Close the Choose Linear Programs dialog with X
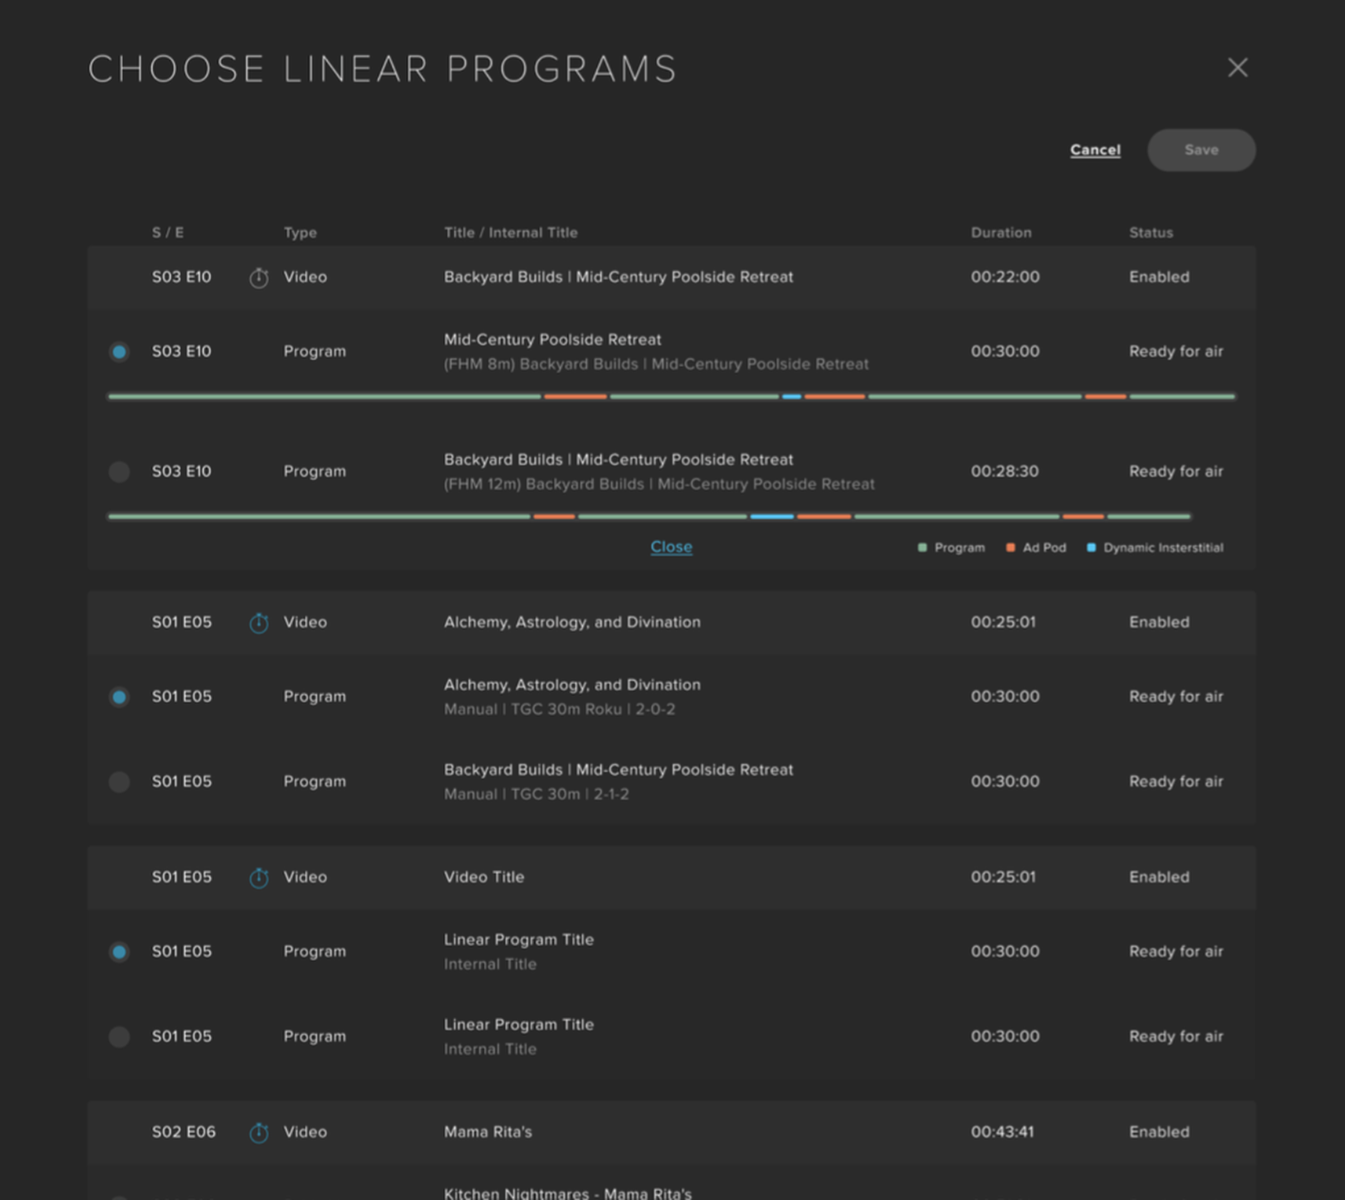Image resolution: width=1345 pixels, height=1200 pixels. pos(1237,68)
